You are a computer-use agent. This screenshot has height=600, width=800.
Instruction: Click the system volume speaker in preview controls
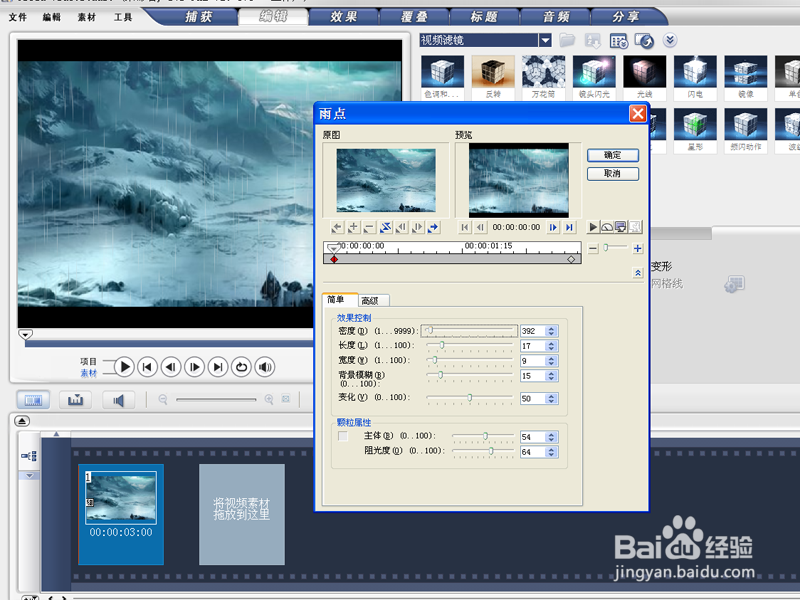[265, 367]
